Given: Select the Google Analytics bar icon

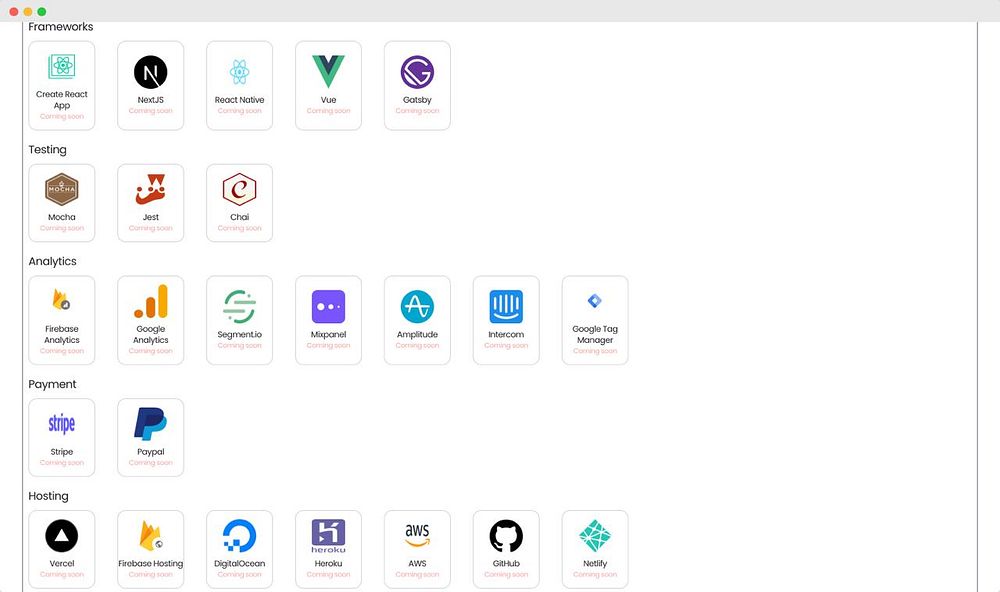Looking at the screenshot, I should (x=151, y=301).
